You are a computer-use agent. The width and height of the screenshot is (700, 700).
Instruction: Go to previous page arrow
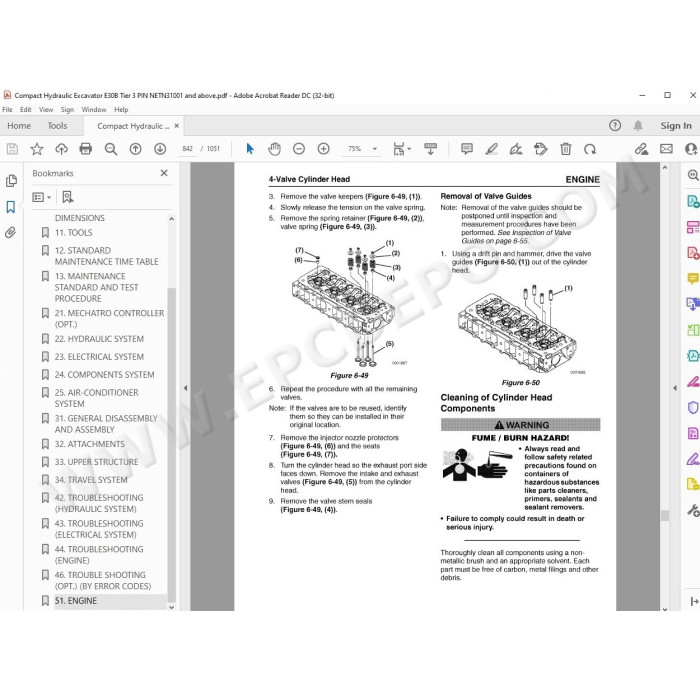click(x=135, y=149)
